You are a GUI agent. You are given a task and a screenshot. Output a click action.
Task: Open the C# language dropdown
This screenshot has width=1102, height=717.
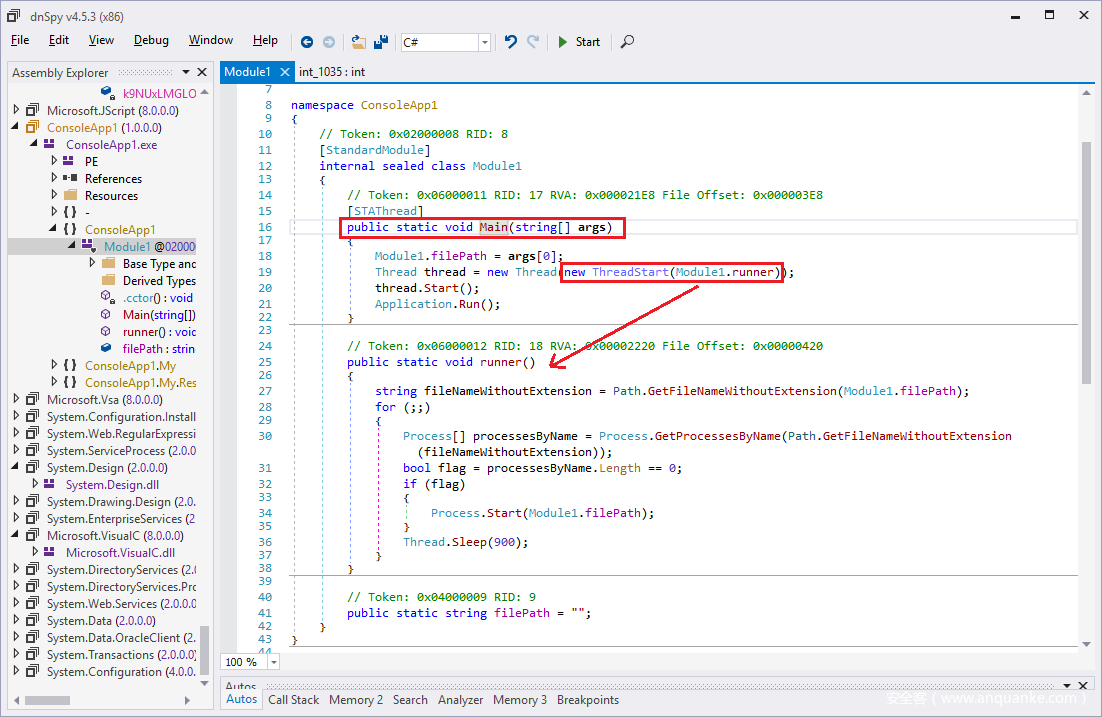coord(485,42)
